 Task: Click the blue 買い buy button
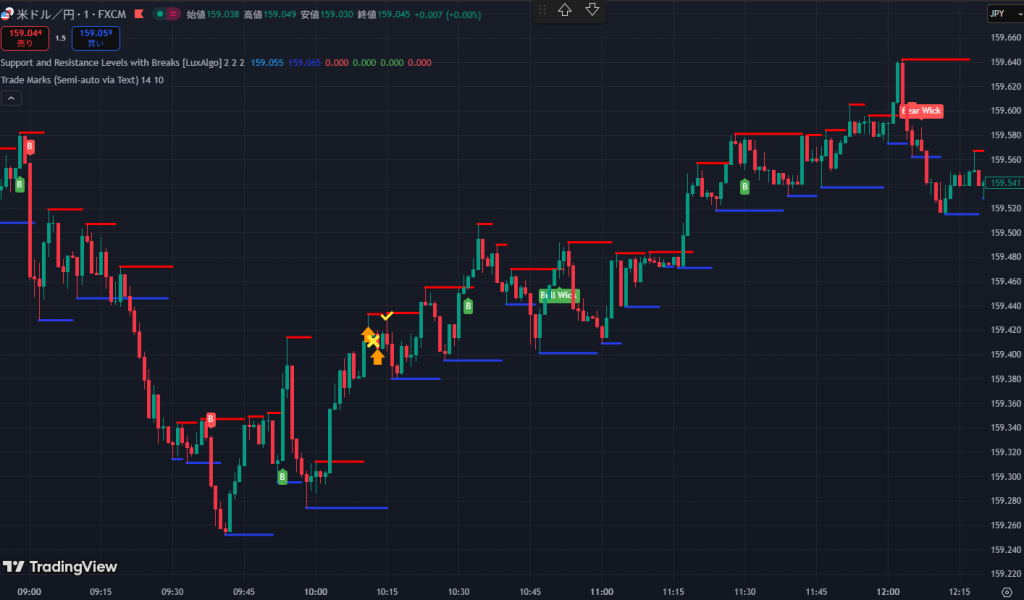pos(95,38)
